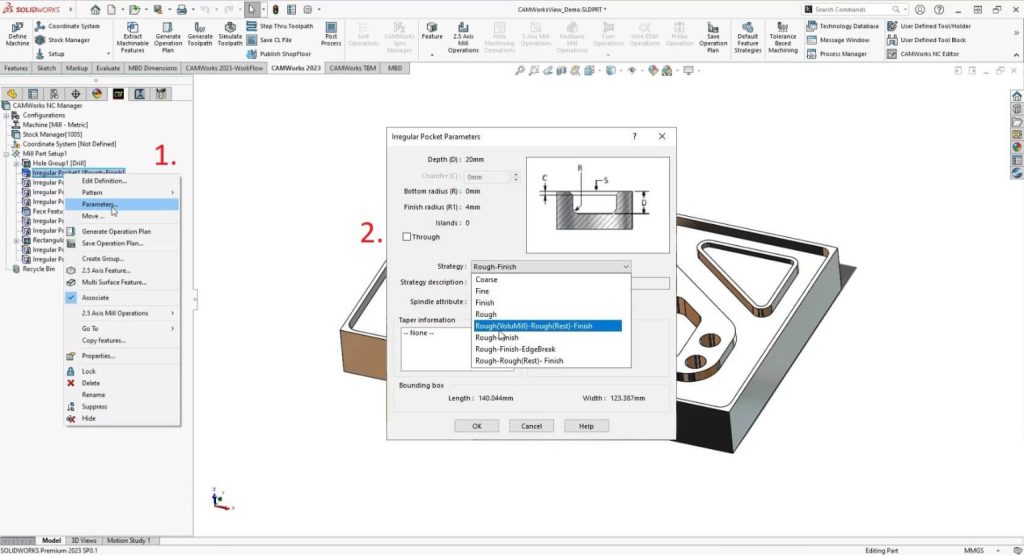Click the Home icon in title toolbar
Image resolution: width=1024 pixels, height=555 pixels.
[x=95, y=10]
